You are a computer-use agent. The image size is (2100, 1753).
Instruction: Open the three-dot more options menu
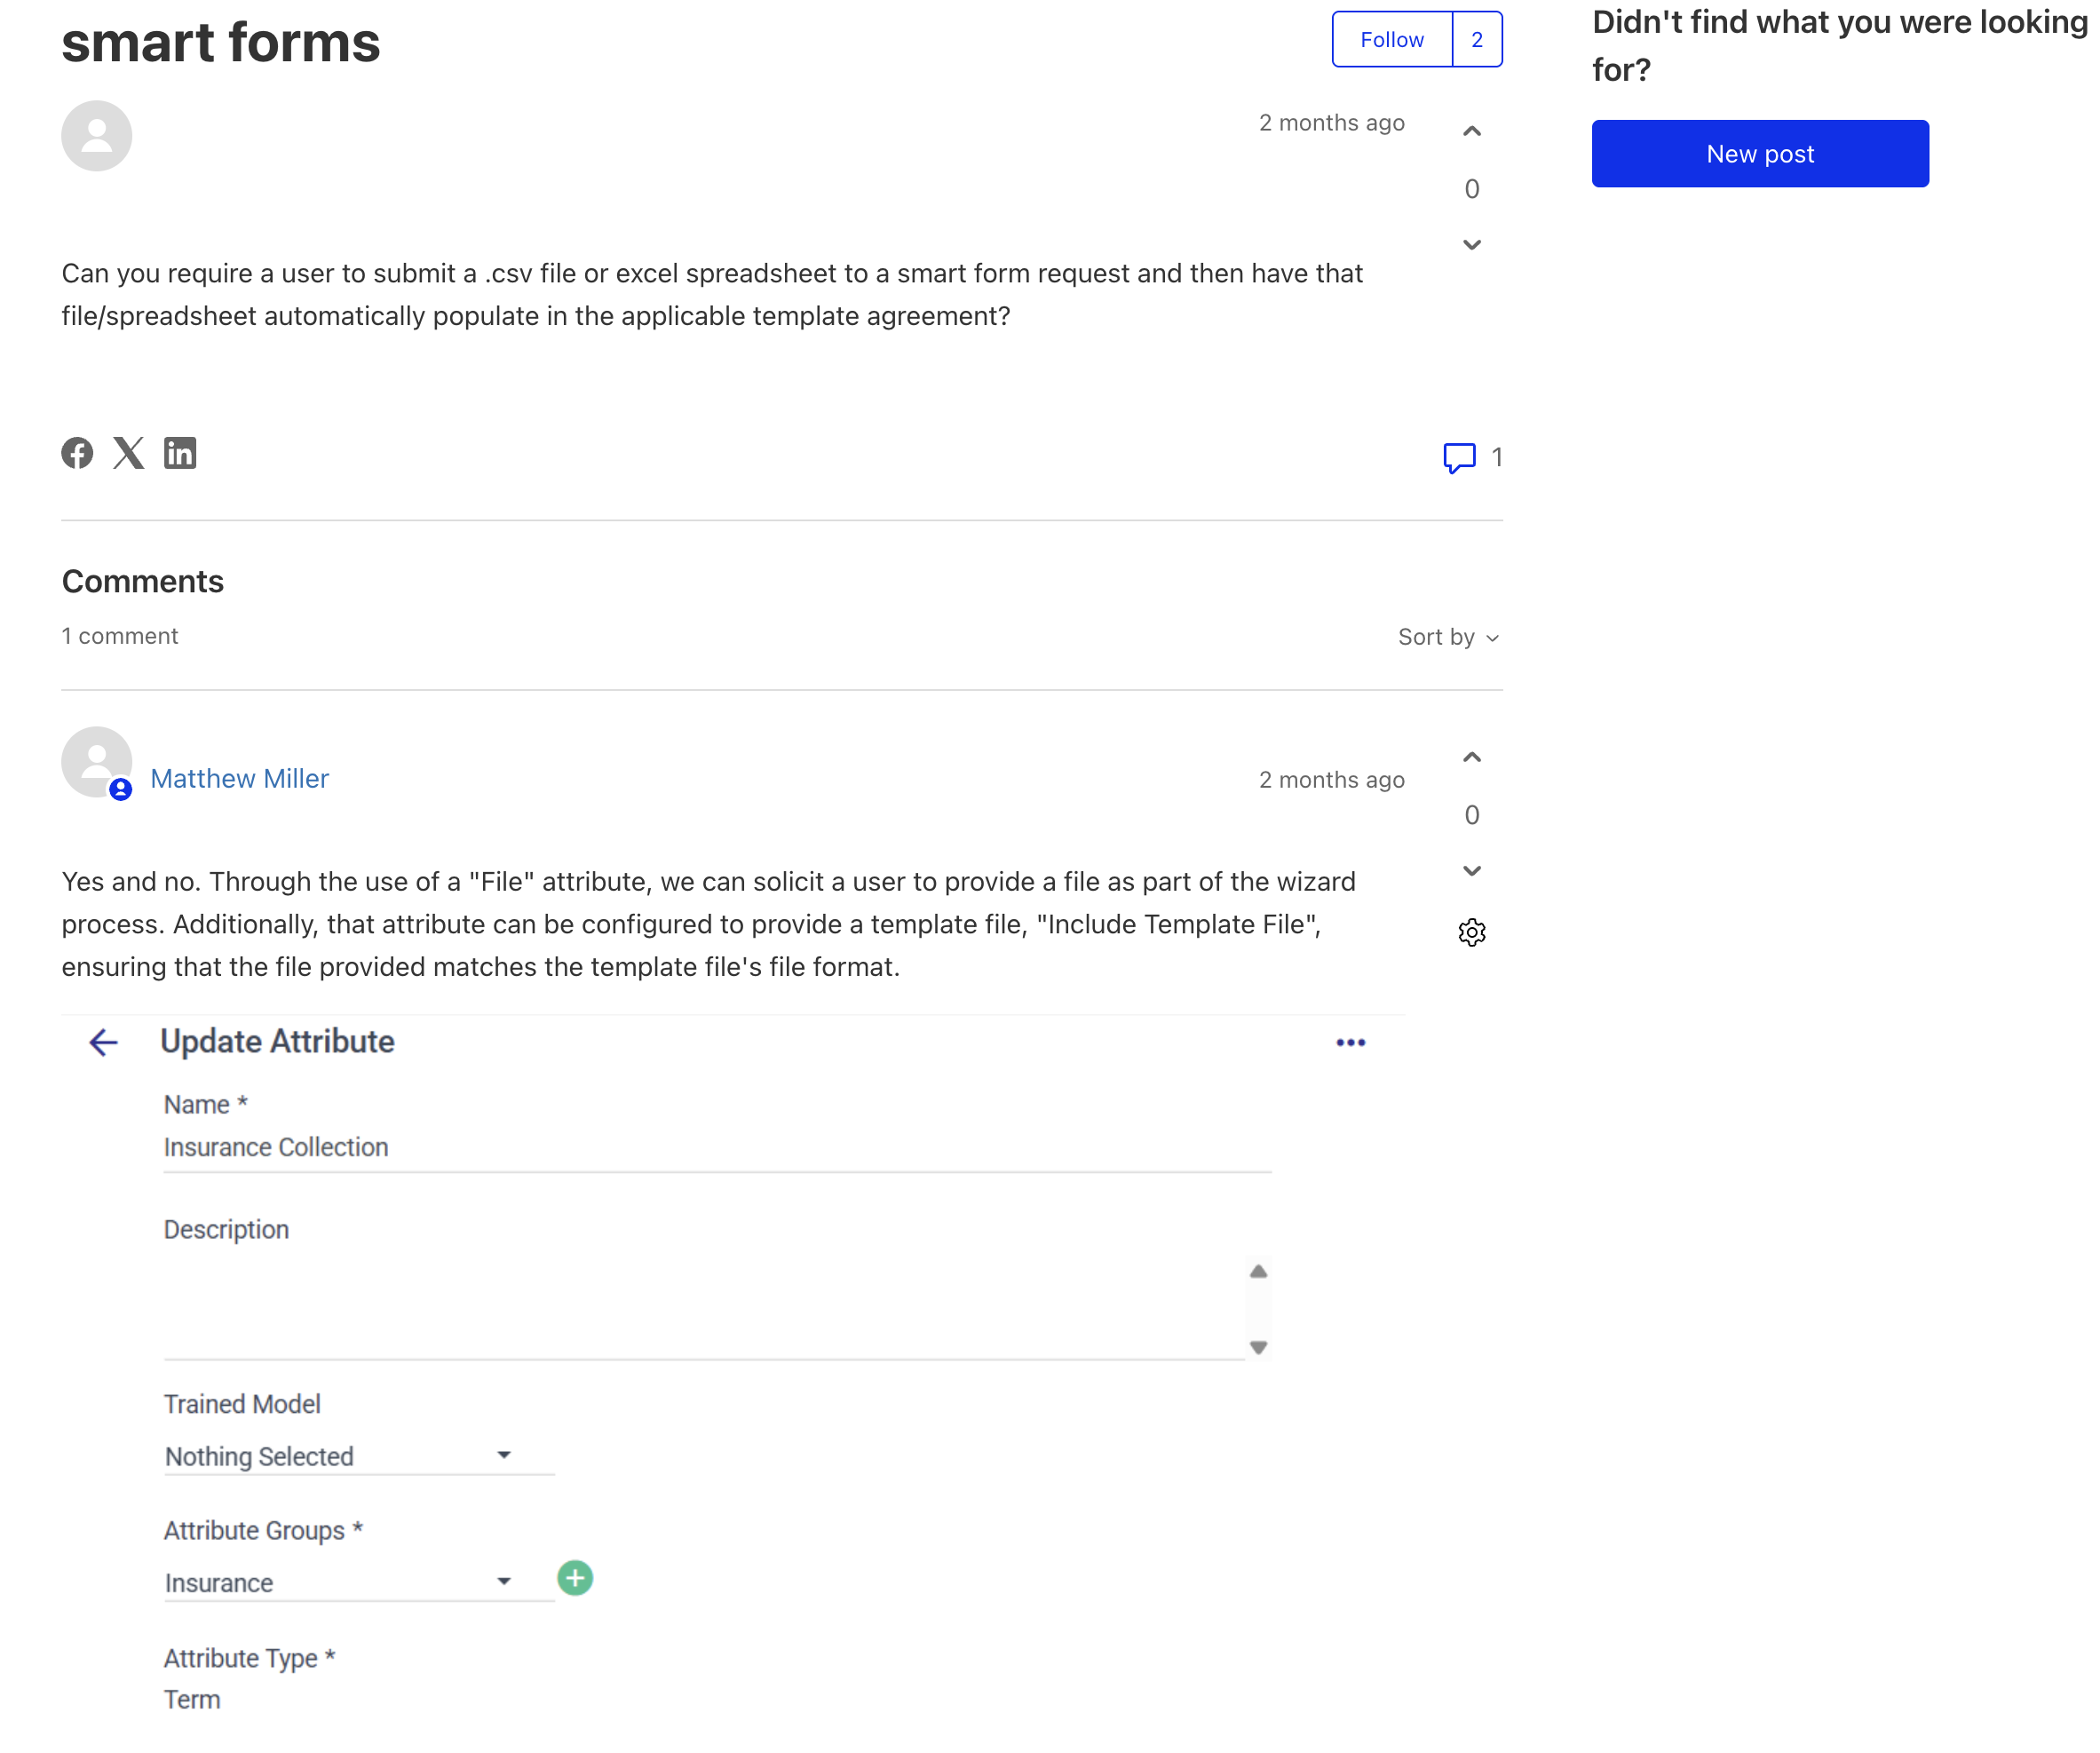tap(1350, 1042)
